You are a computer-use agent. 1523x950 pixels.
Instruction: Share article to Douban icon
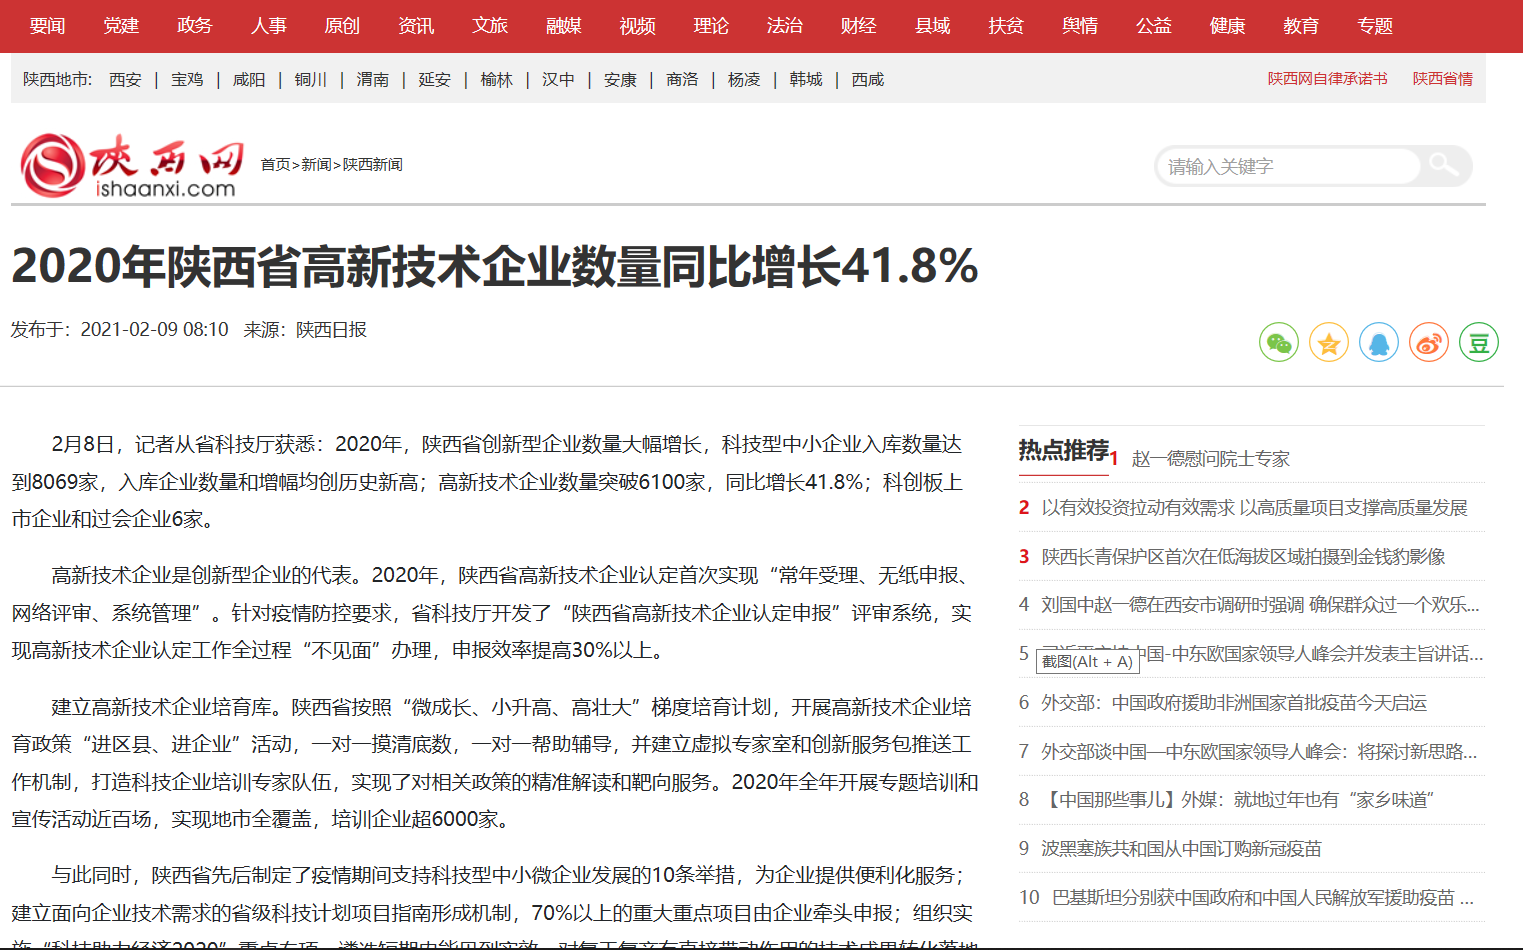coord(1478,343)
